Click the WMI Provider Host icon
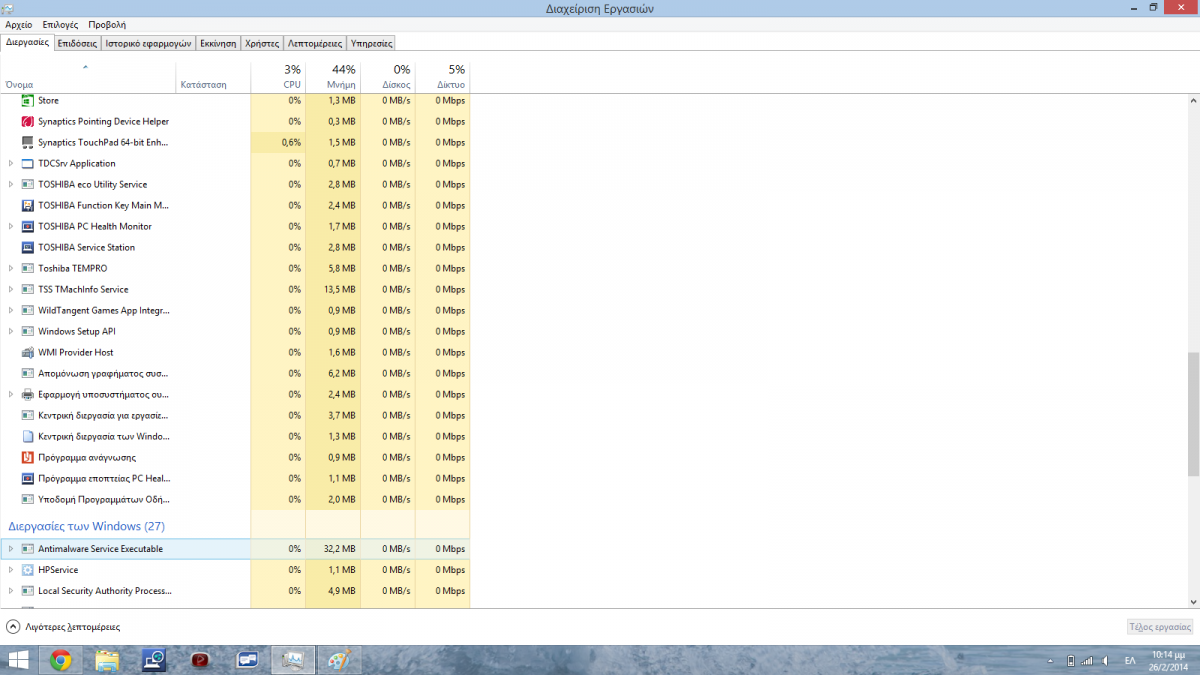This screenshot has height=675, width=1200. click(28, 352)
